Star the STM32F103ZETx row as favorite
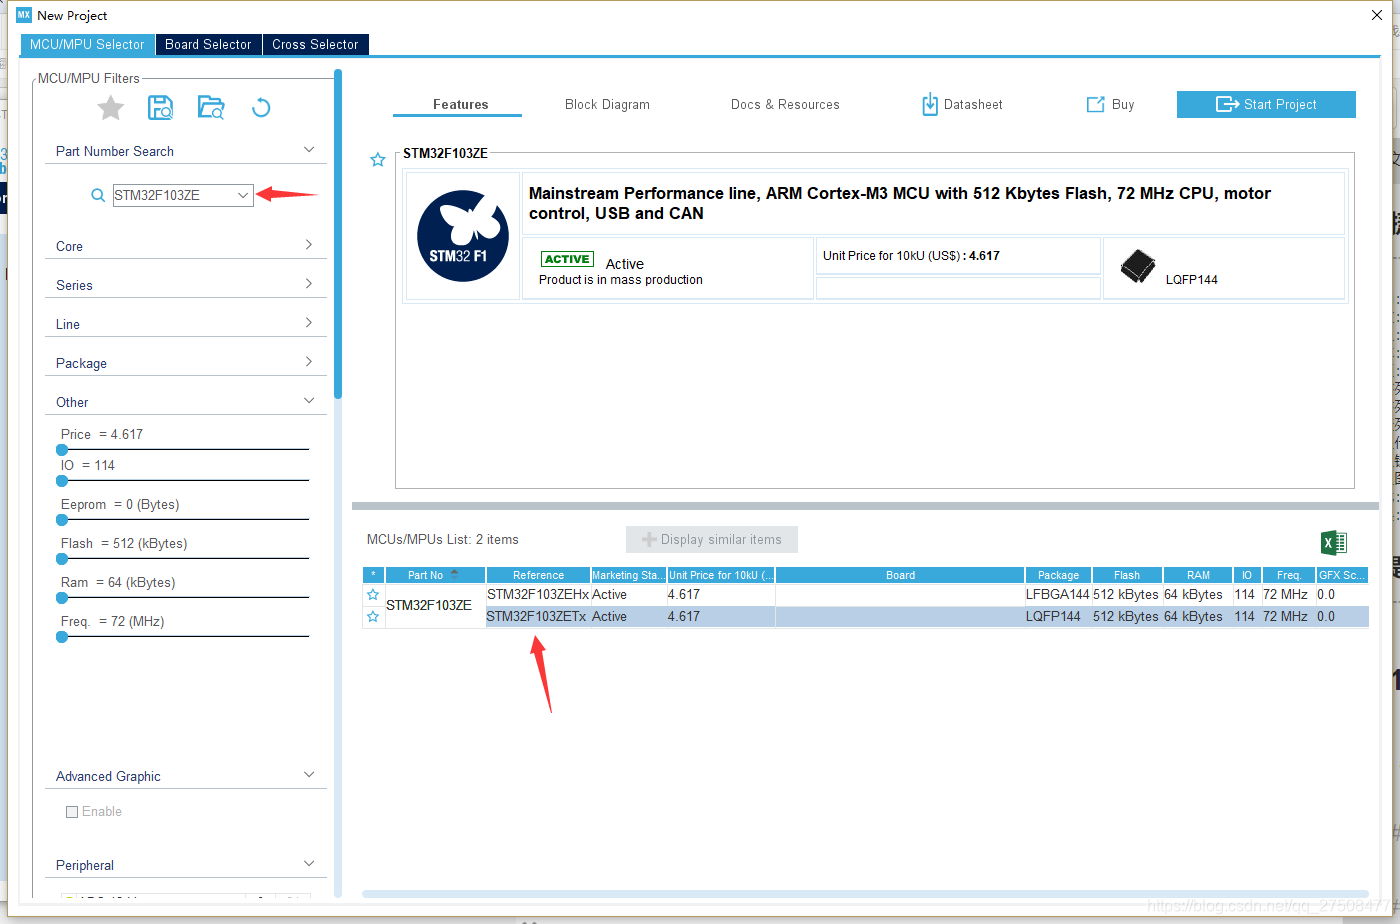The height and width of the screenshot is (924, 1400). pyautogui.click(x=373, y=617)
